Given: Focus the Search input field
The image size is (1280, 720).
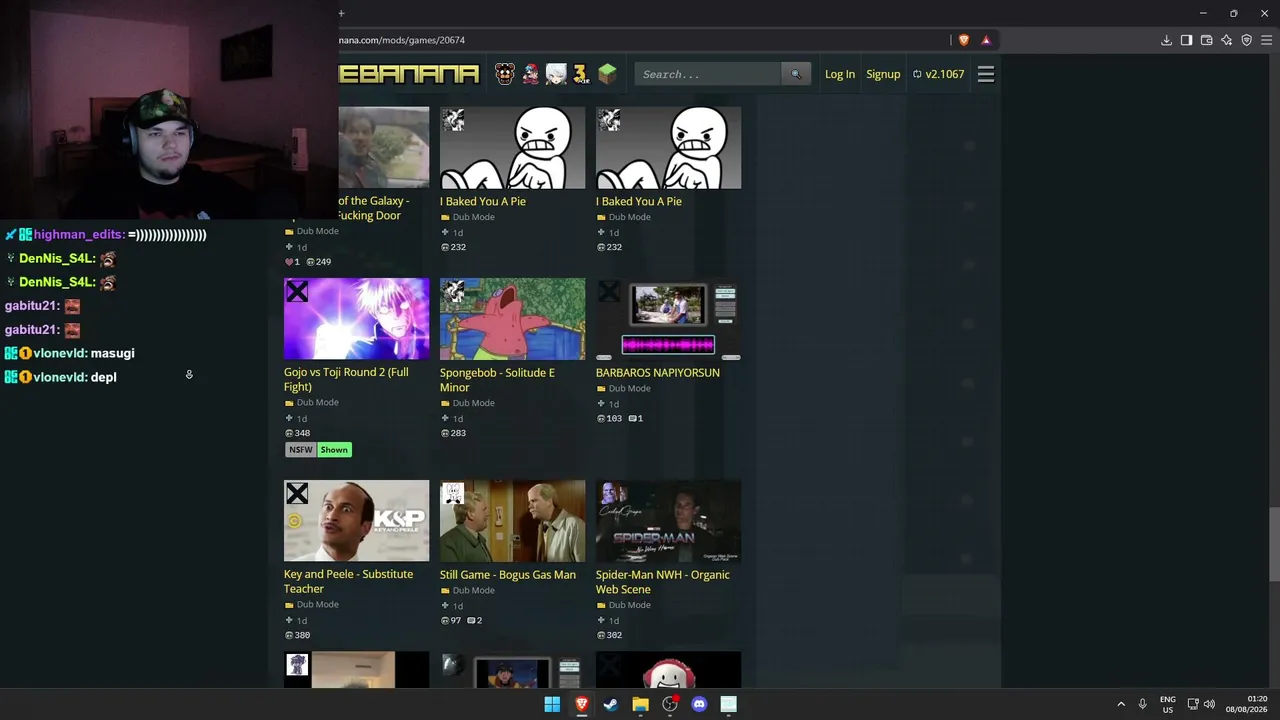Looking at the screenshot, I should 708,74.
